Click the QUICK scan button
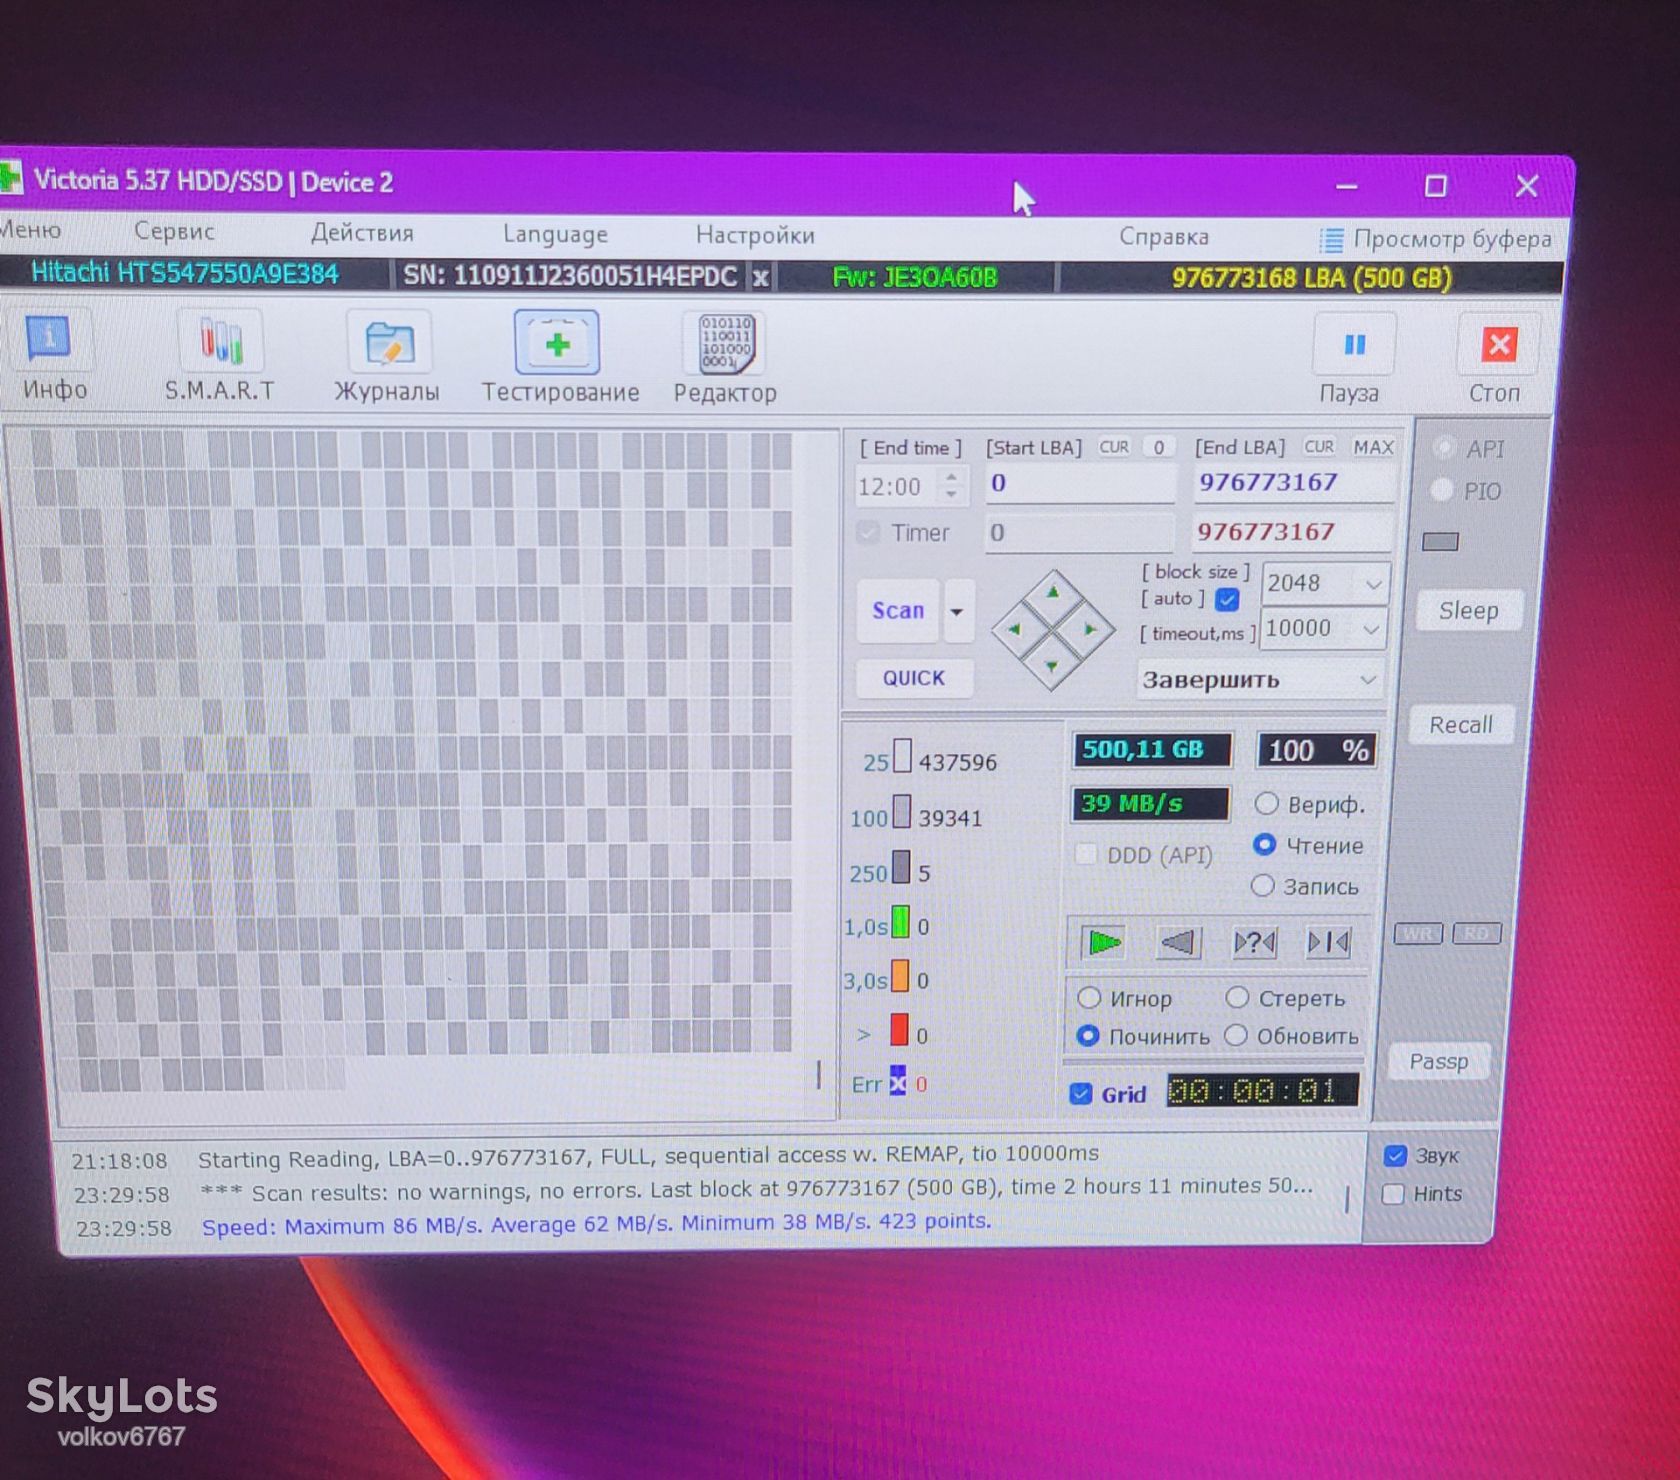Screen dimensions: 1680x1480 click(x=914, y=678)
